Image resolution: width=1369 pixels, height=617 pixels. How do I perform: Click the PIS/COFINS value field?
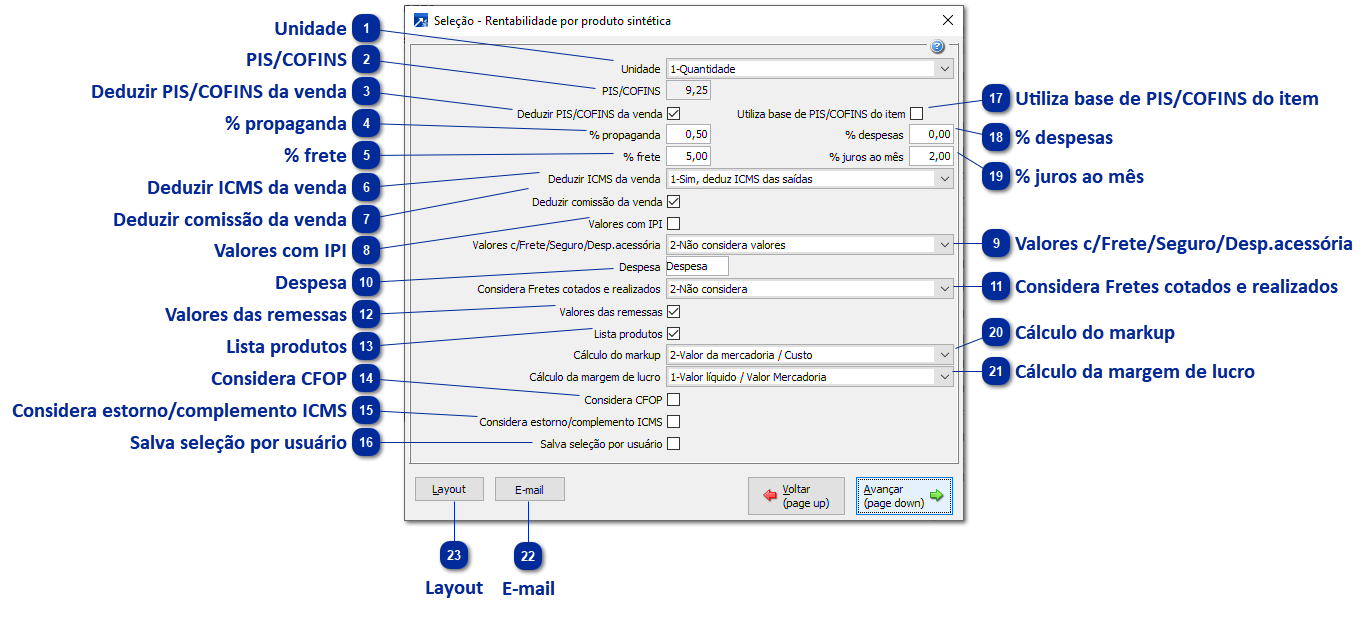(688, 90)
